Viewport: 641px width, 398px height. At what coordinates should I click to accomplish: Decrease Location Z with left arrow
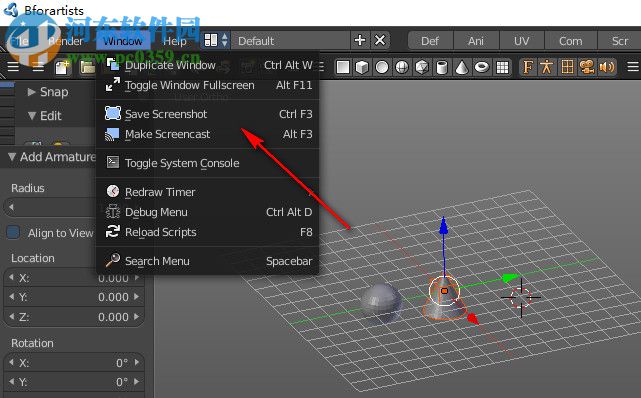pos(11,317)
